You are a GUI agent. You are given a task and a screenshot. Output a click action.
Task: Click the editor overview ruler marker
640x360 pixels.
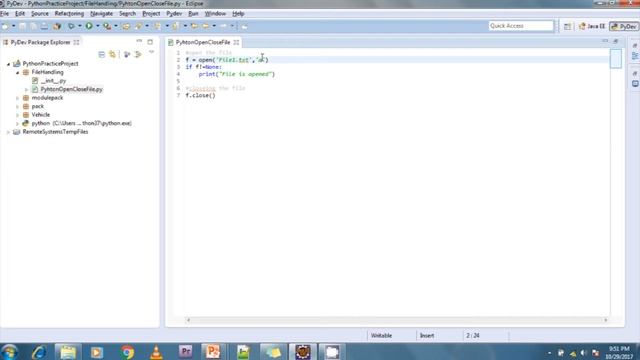616,58
